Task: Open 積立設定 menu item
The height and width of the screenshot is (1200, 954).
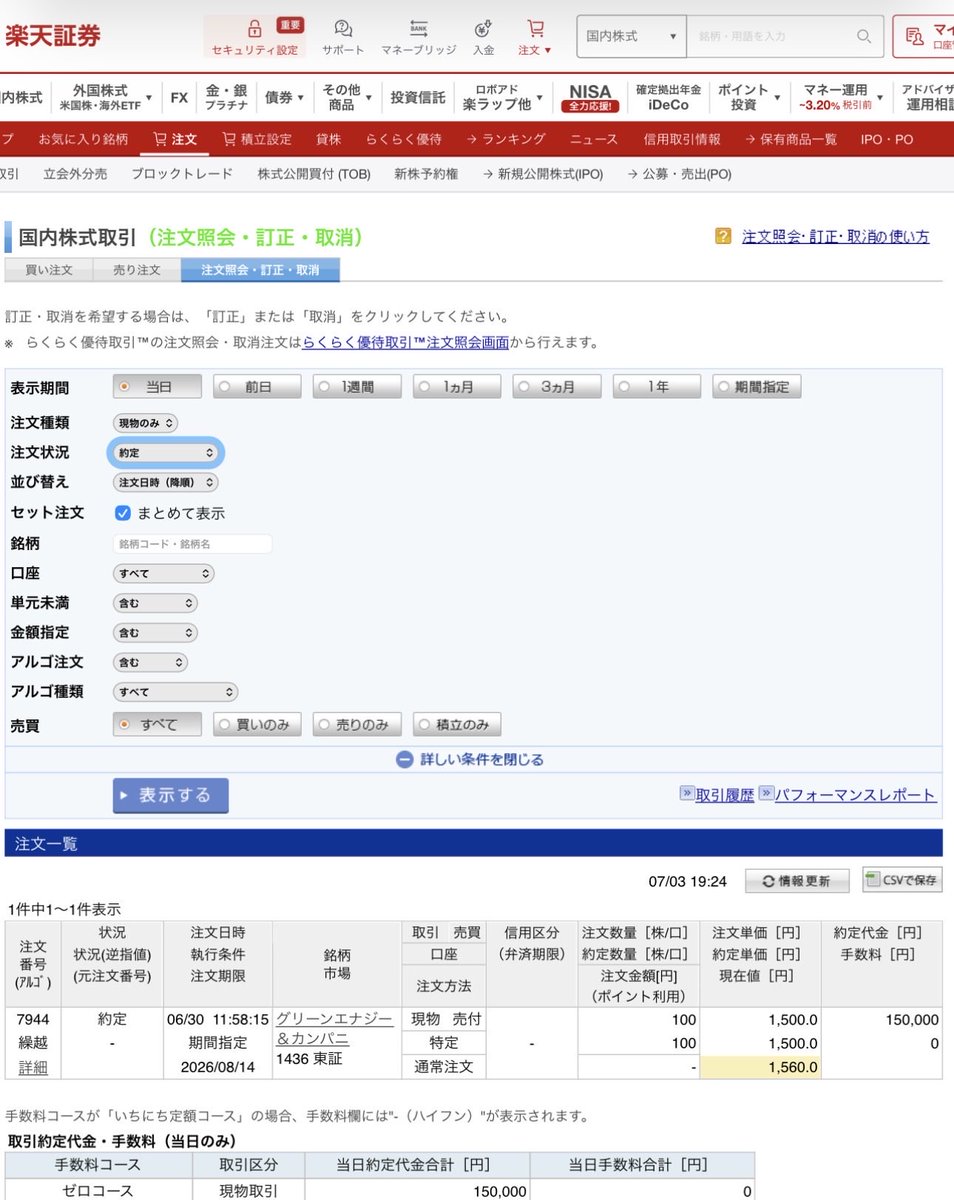Action: pos(257,139)
